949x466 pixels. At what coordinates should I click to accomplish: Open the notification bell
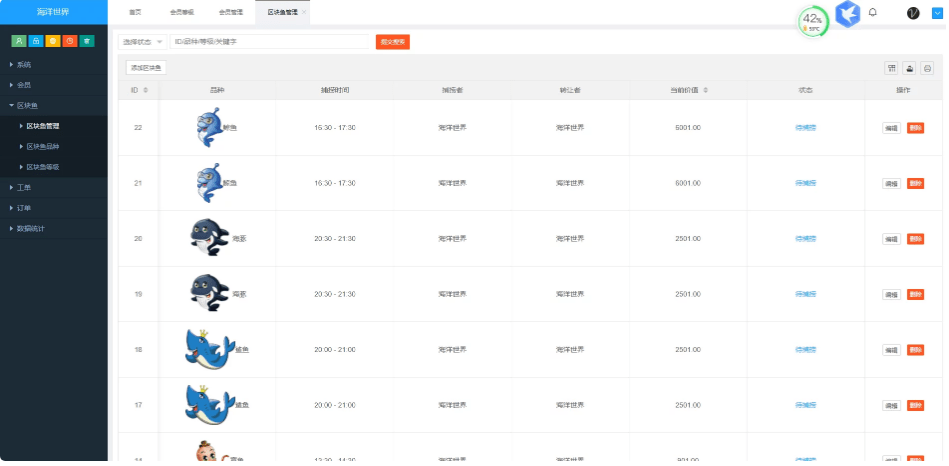coord(873,12)
